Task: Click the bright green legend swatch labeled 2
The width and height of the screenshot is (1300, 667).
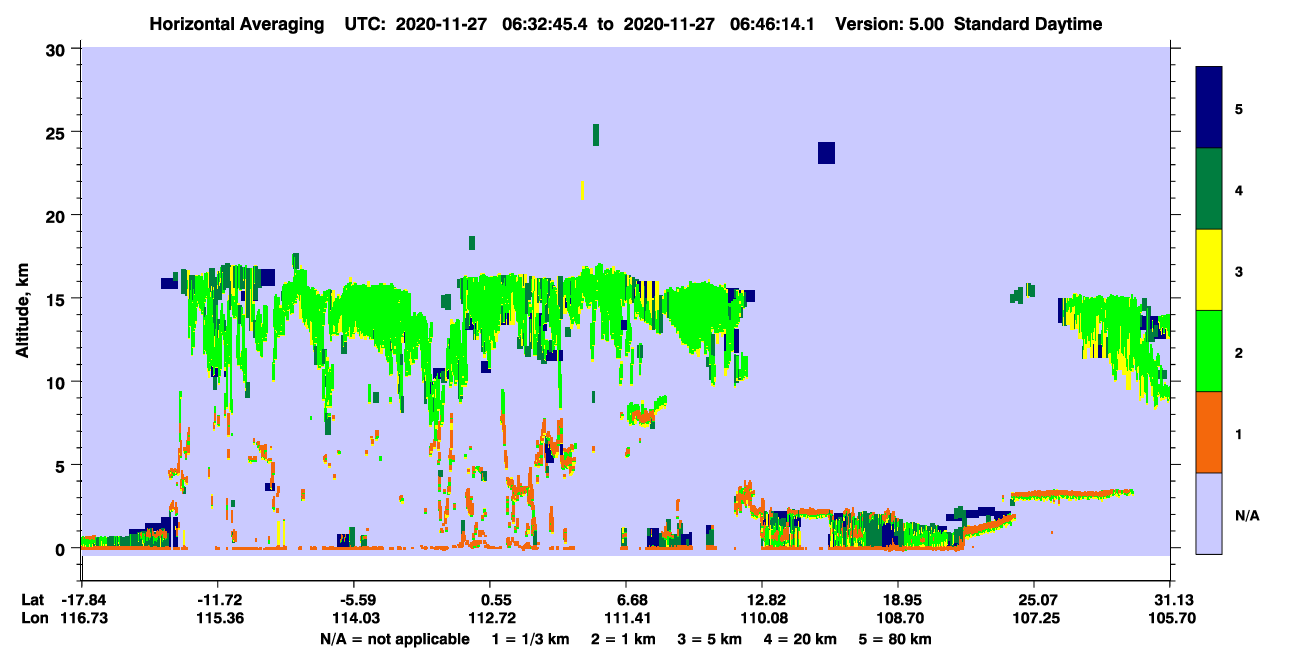Action: point(1209,351)
